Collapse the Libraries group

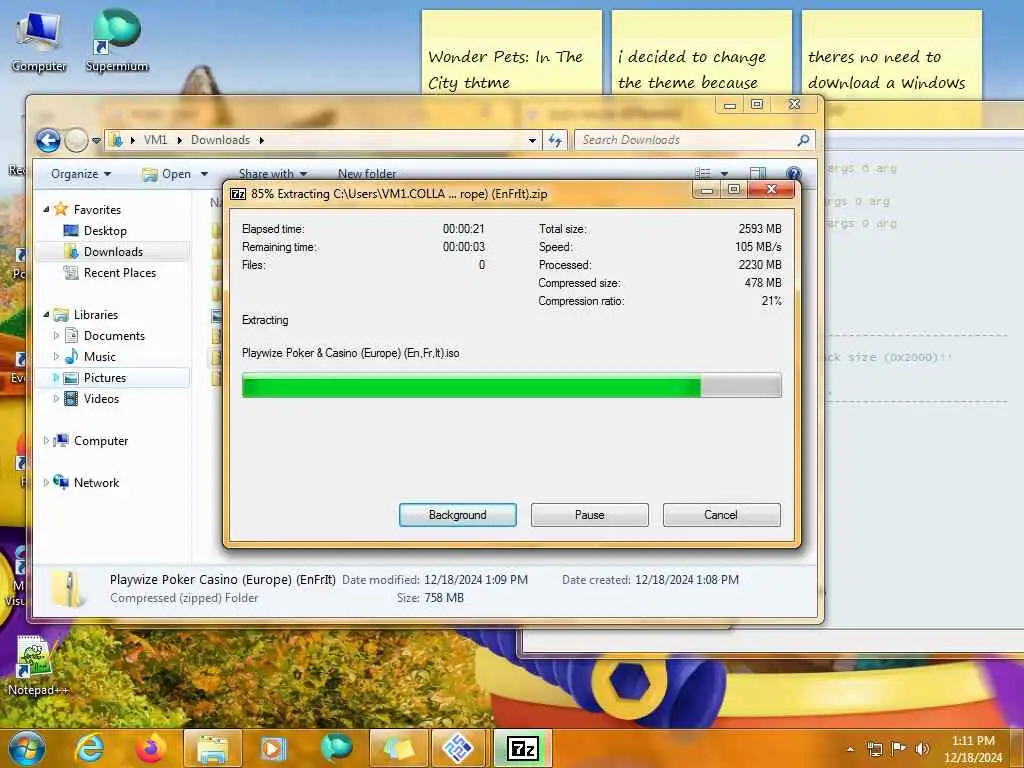tap(46, 315)
